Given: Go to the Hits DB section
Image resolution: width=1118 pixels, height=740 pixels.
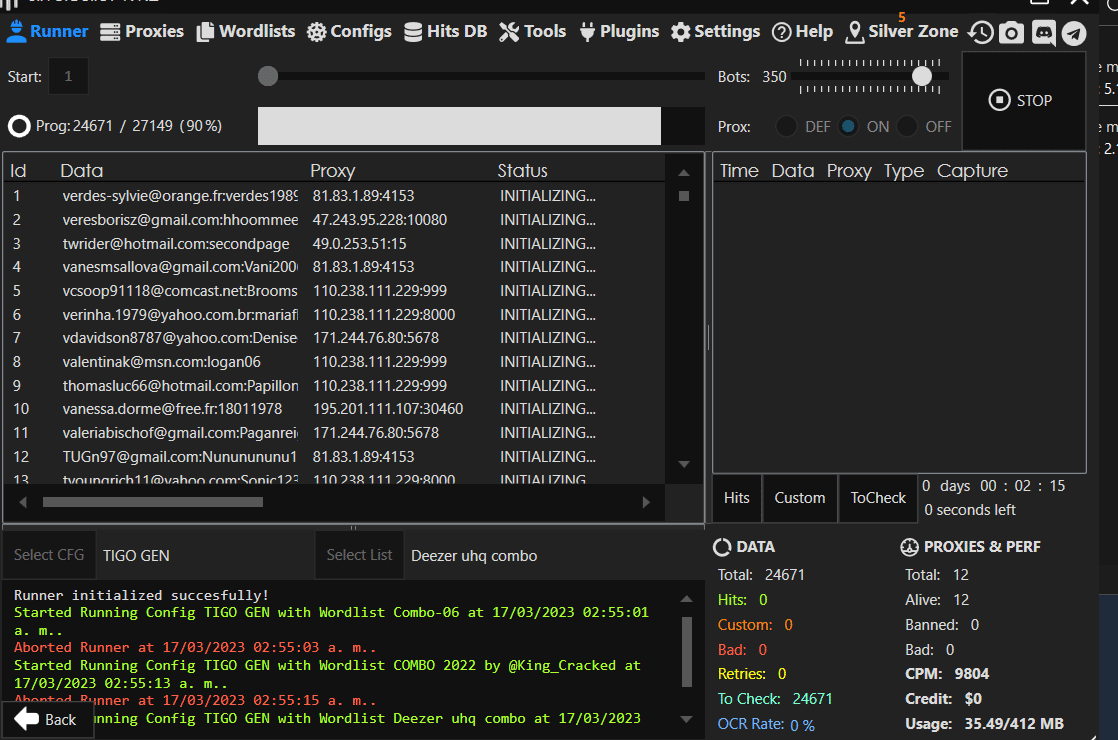Looking at the screenshot, I should (445, 32).
